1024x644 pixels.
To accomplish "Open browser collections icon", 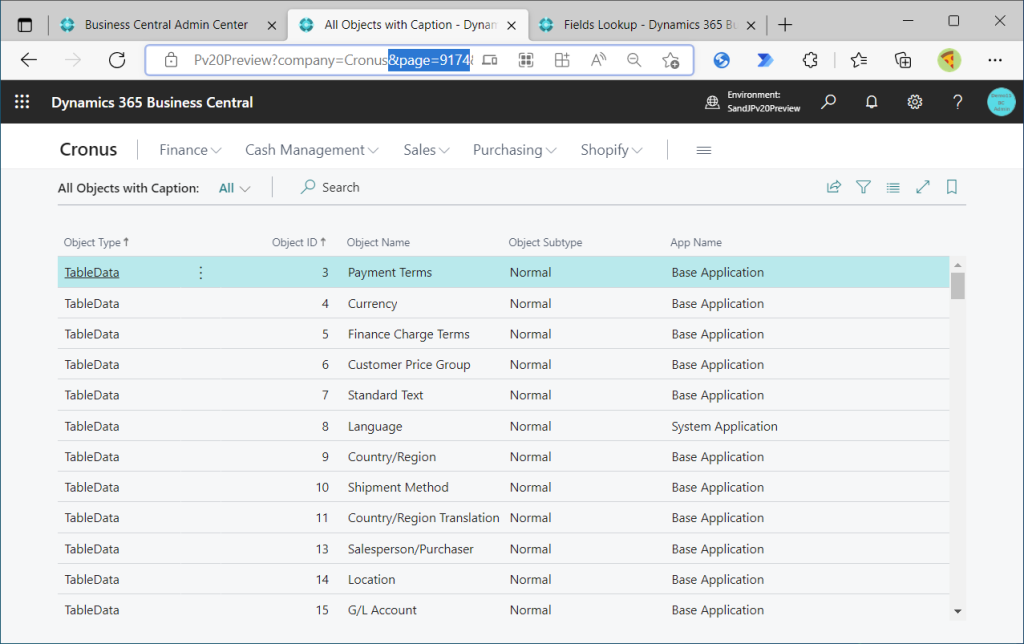I will point(903,60).
